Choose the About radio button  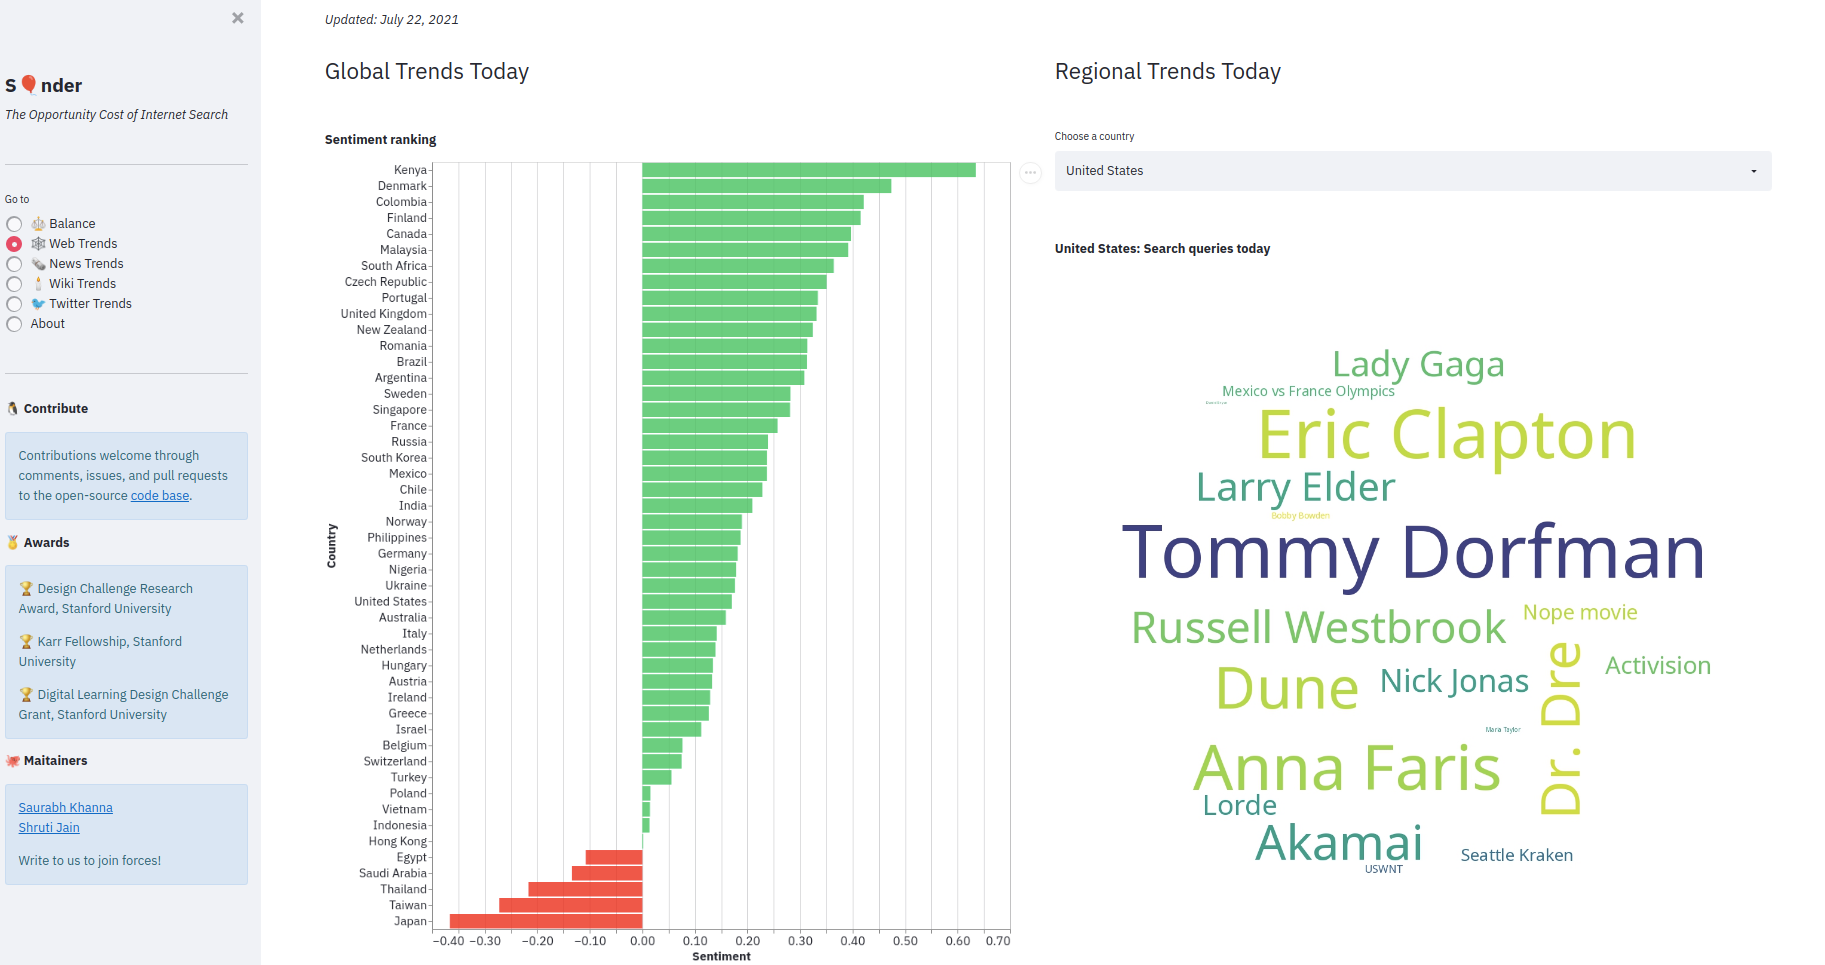(14, 324)
